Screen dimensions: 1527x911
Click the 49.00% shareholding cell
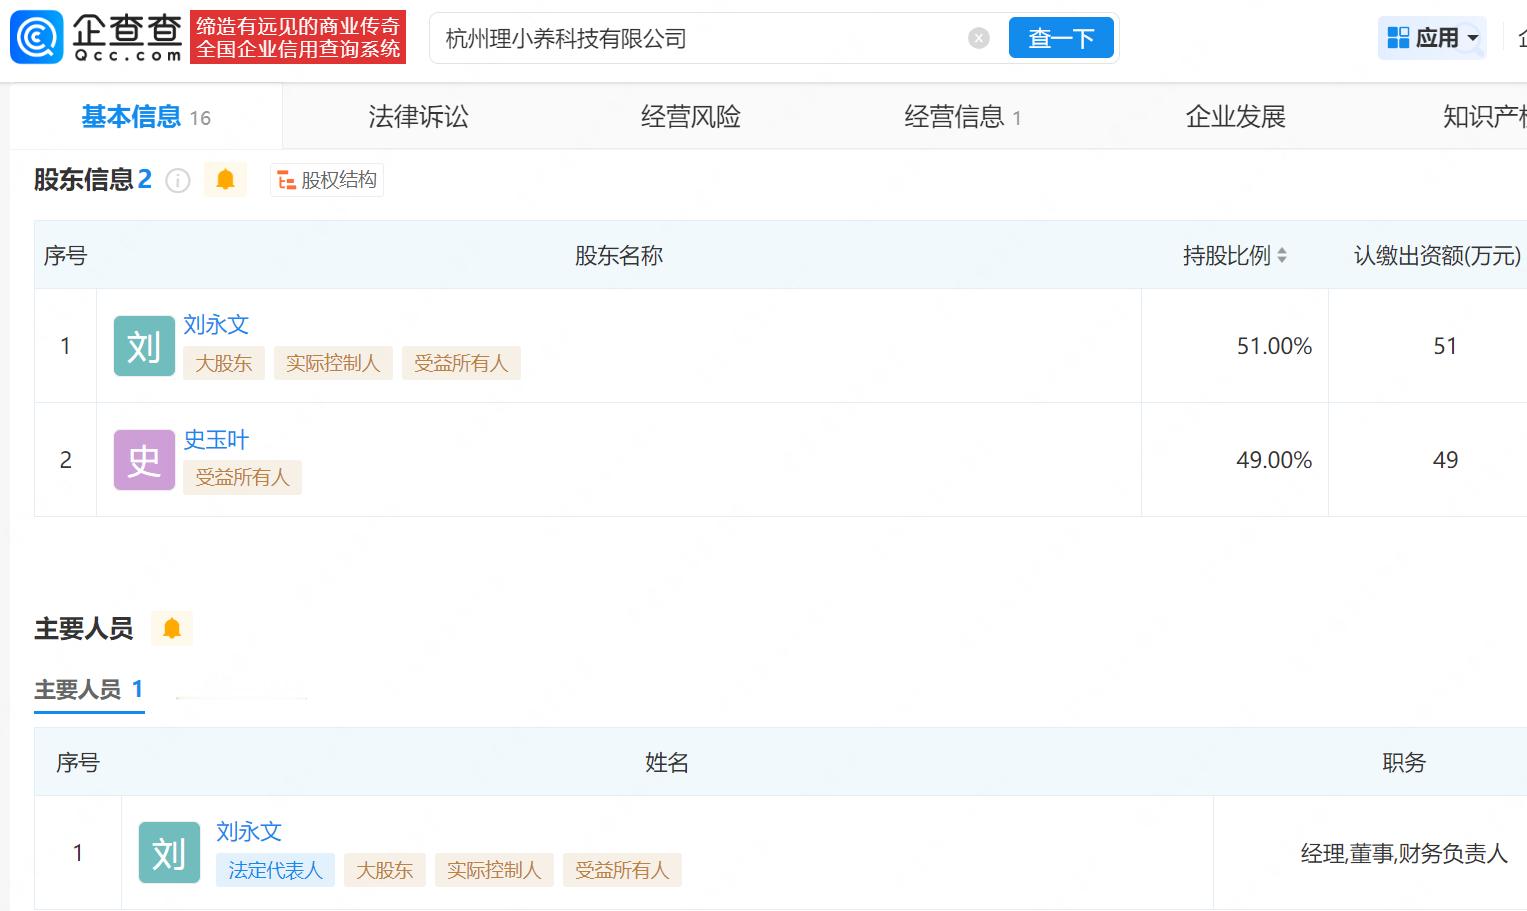point(1235,460)
